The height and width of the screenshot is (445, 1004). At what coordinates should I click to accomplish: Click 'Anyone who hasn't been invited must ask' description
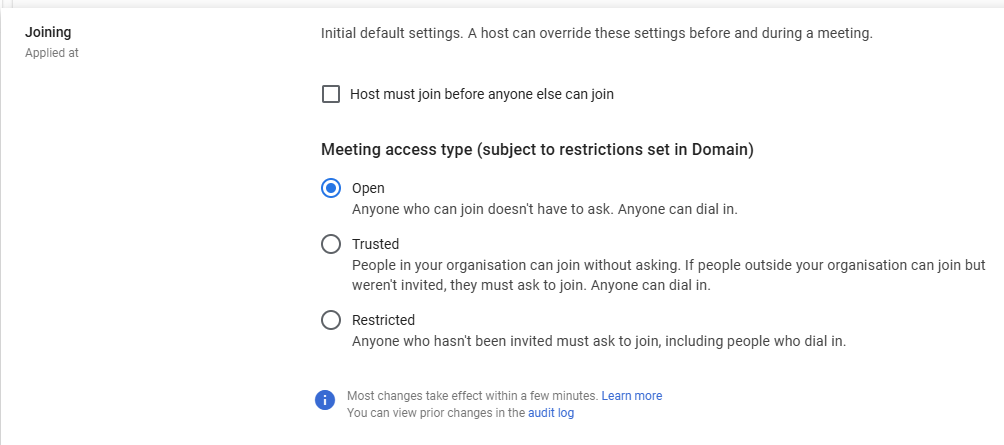click(x=599, y=341)
